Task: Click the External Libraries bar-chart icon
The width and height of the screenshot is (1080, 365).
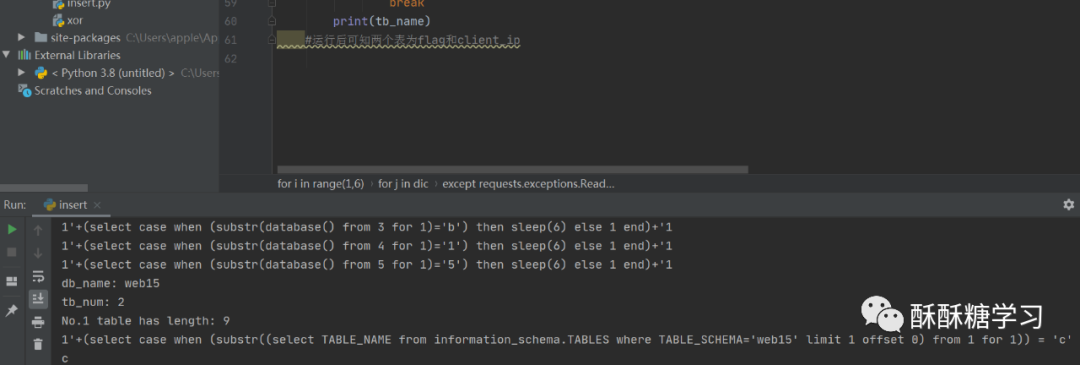Action: pos(24,55)
